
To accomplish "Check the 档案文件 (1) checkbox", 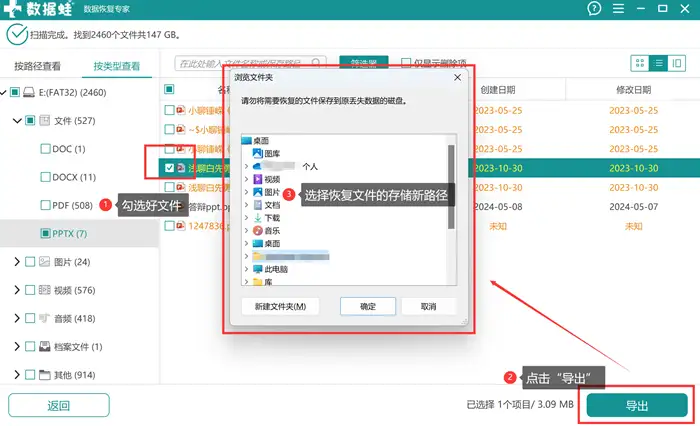I will (x=30, y=347).
